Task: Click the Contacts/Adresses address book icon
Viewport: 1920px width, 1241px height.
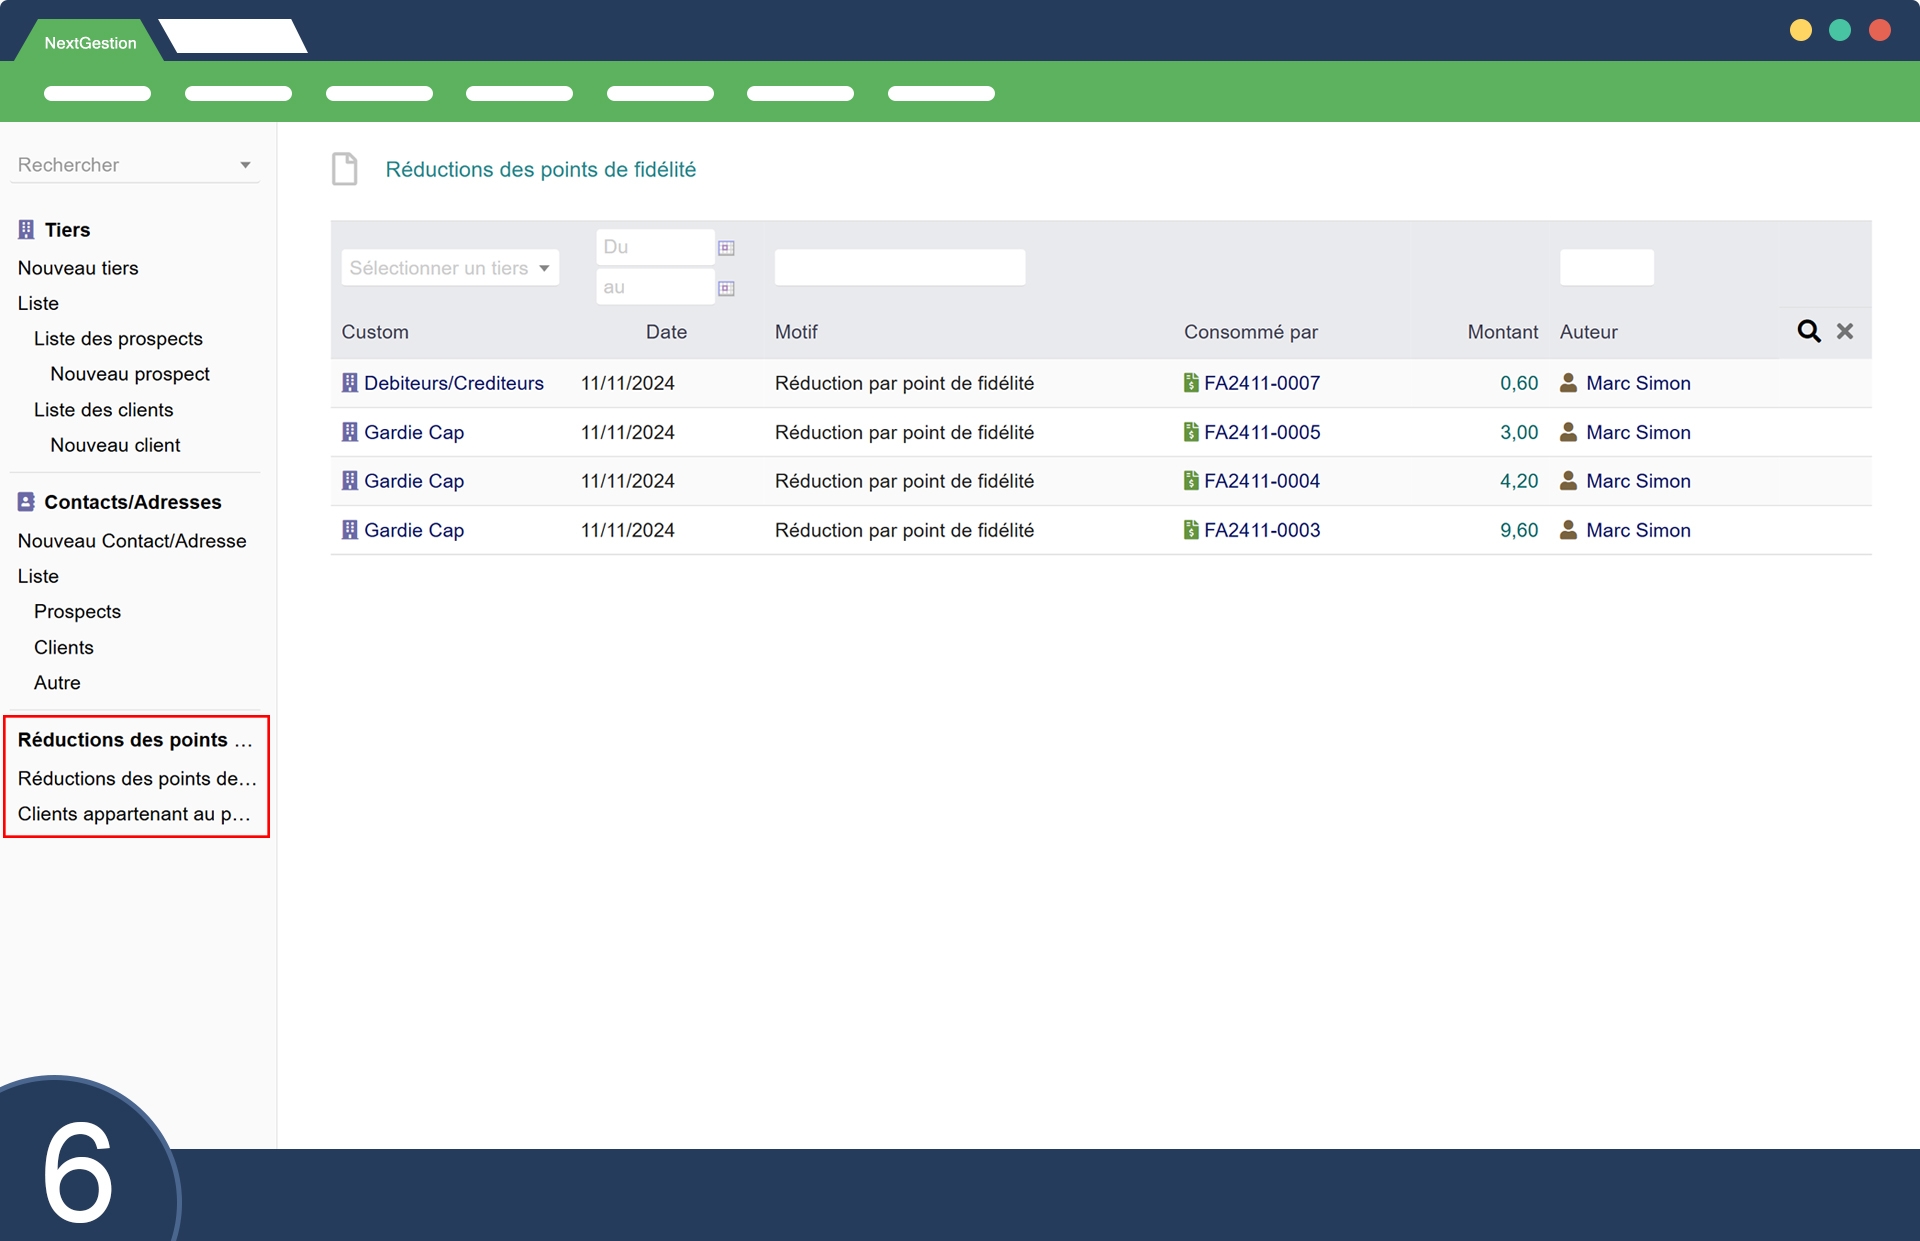Action: tap(26, 502)
